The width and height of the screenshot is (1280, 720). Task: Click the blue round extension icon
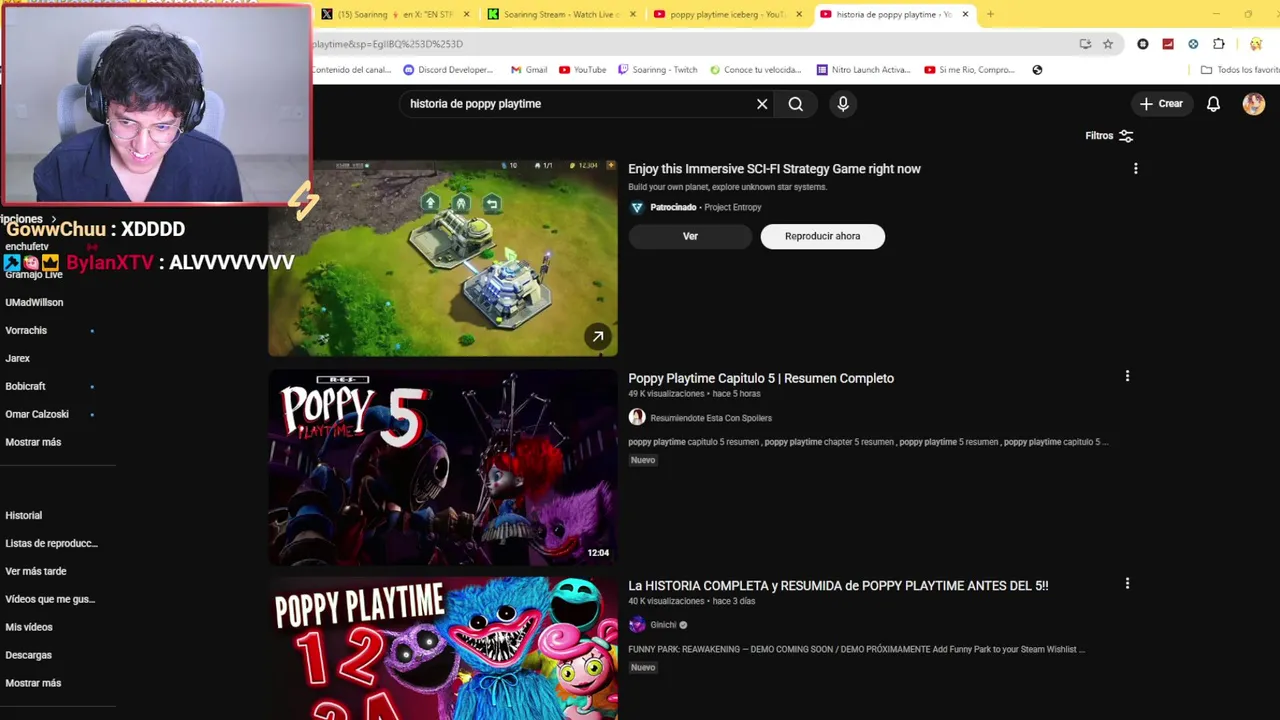1193,44
